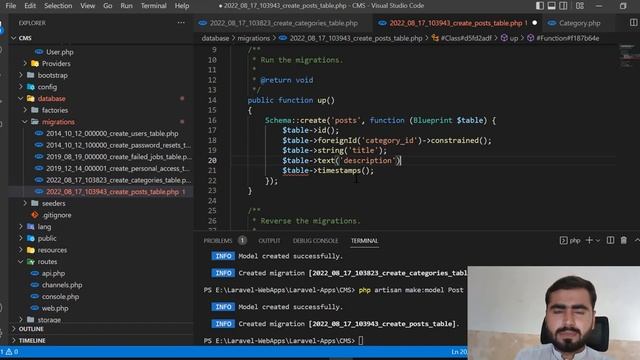Image resolution: width=640 pixels, height=360 pixels.
Task: Switch to the DEBUG CONSOLE panel tab
Action: pyautogui.click(x=315, y=241)
